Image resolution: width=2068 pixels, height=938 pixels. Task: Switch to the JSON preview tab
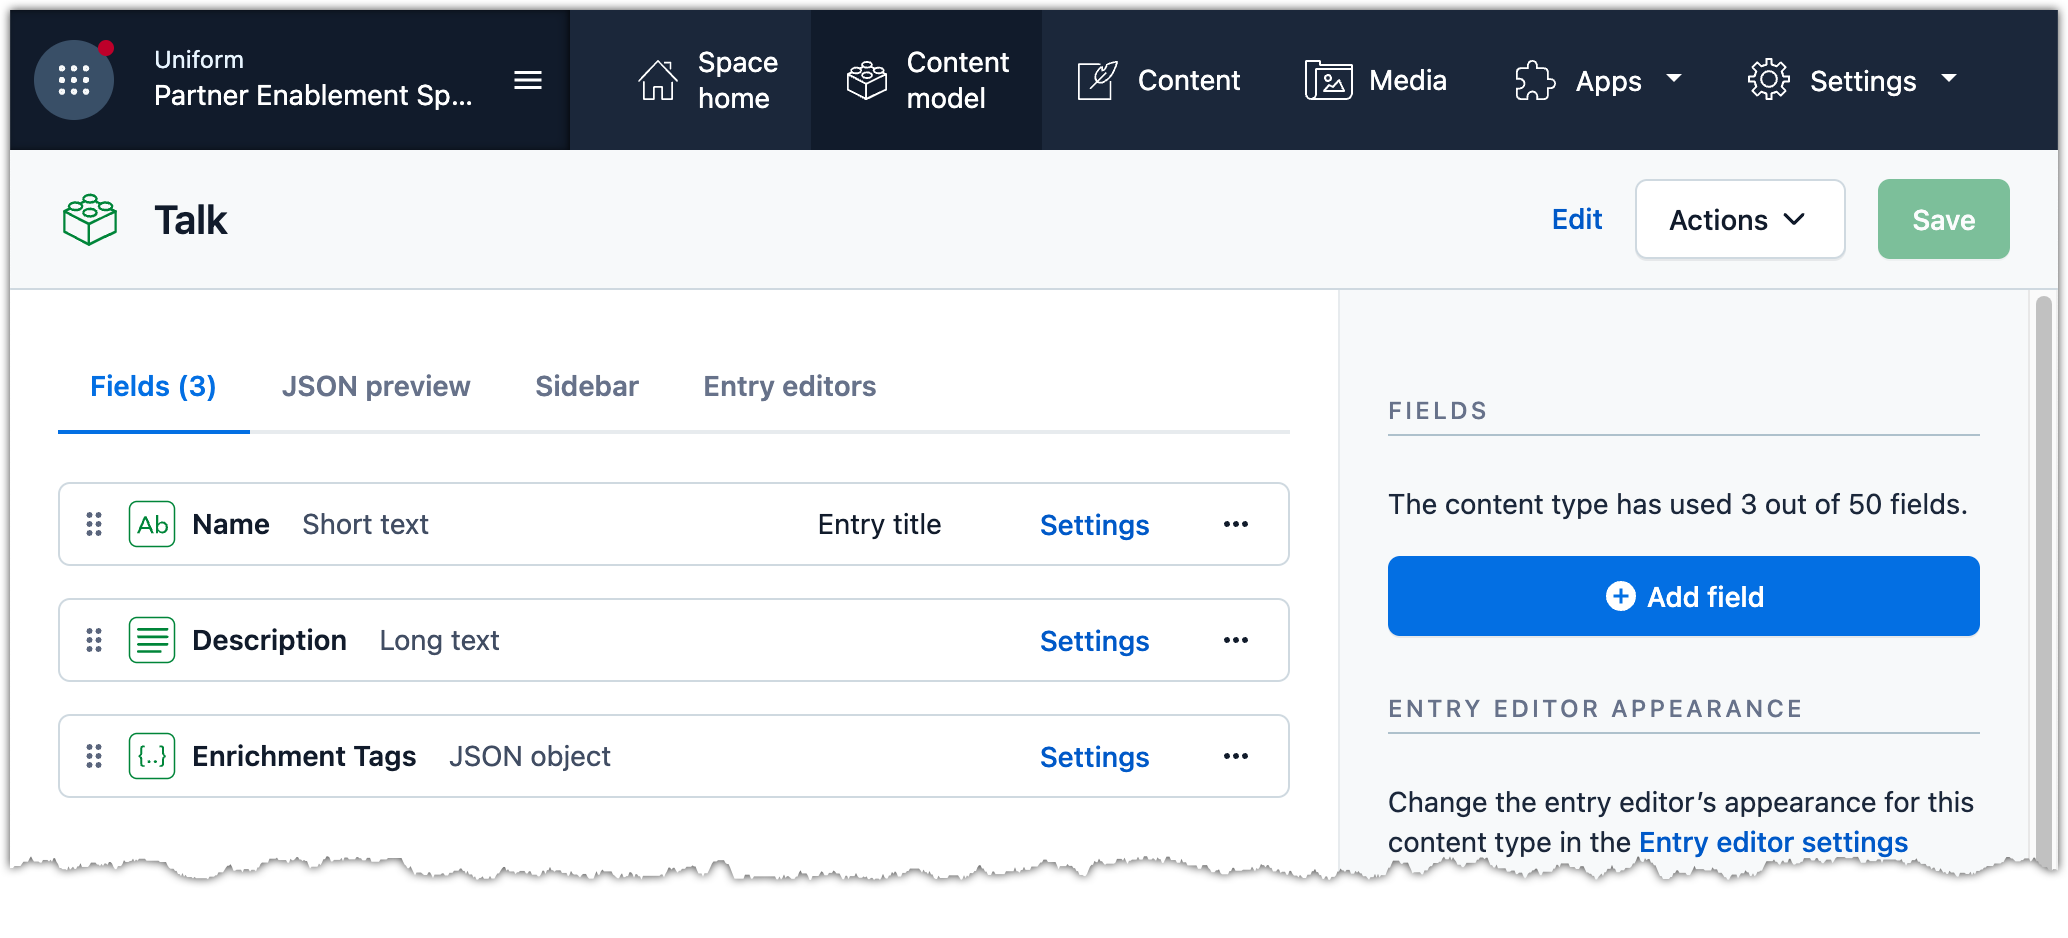coord(376,386)
